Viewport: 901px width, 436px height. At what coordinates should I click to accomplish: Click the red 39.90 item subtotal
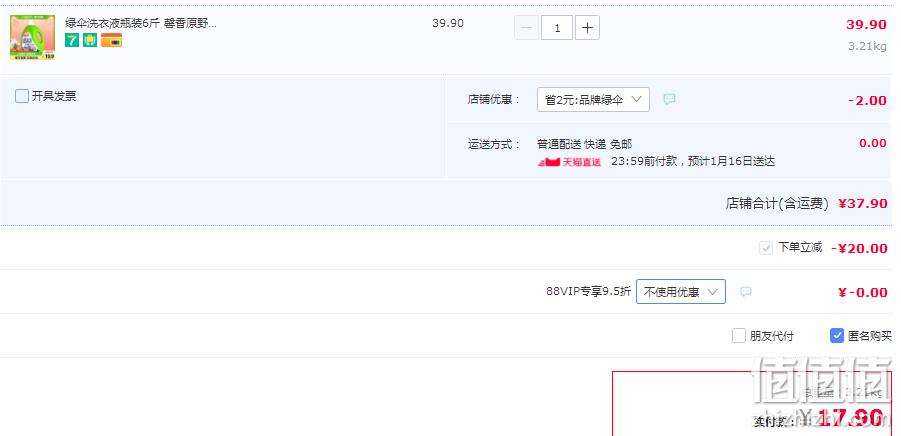pyautogui.click(x=866, y=25)
